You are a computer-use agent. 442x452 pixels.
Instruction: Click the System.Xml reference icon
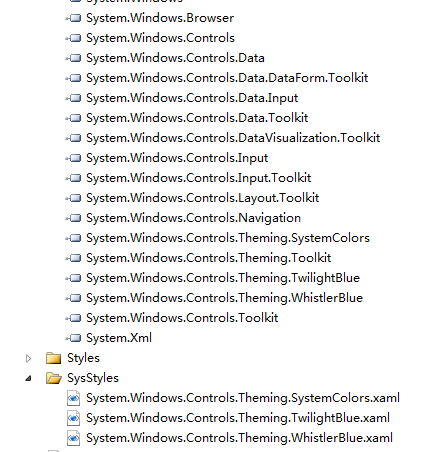click(73, 338)
